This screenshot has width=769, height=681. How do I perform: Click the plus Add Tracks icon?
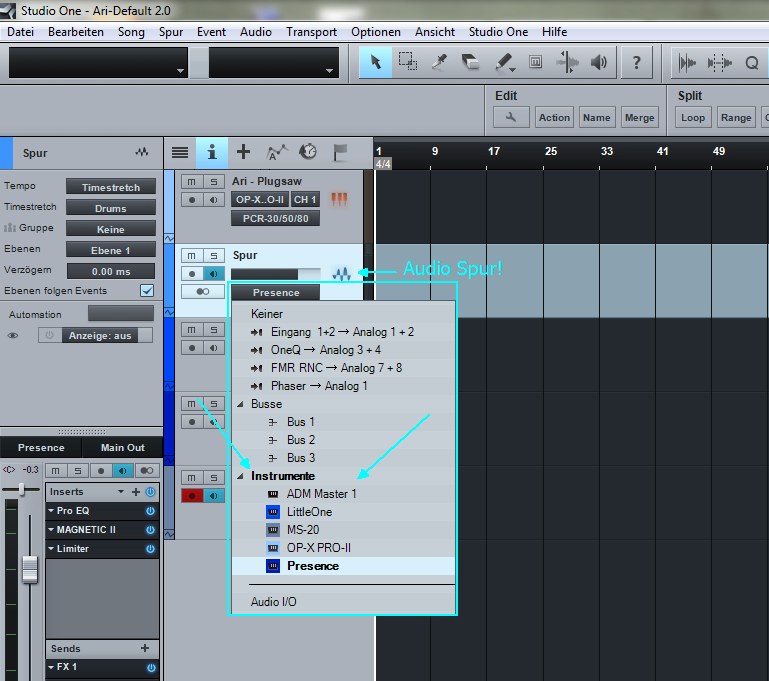click(243, 152)
